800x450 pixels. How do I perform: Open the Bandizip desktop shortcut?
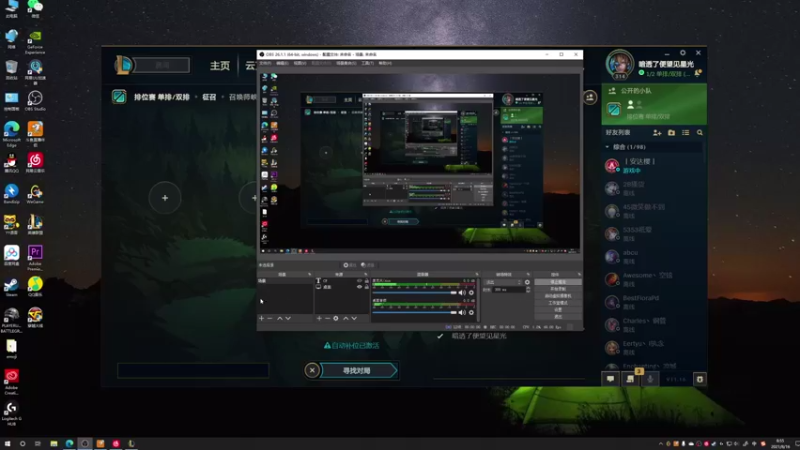[11, 194]
